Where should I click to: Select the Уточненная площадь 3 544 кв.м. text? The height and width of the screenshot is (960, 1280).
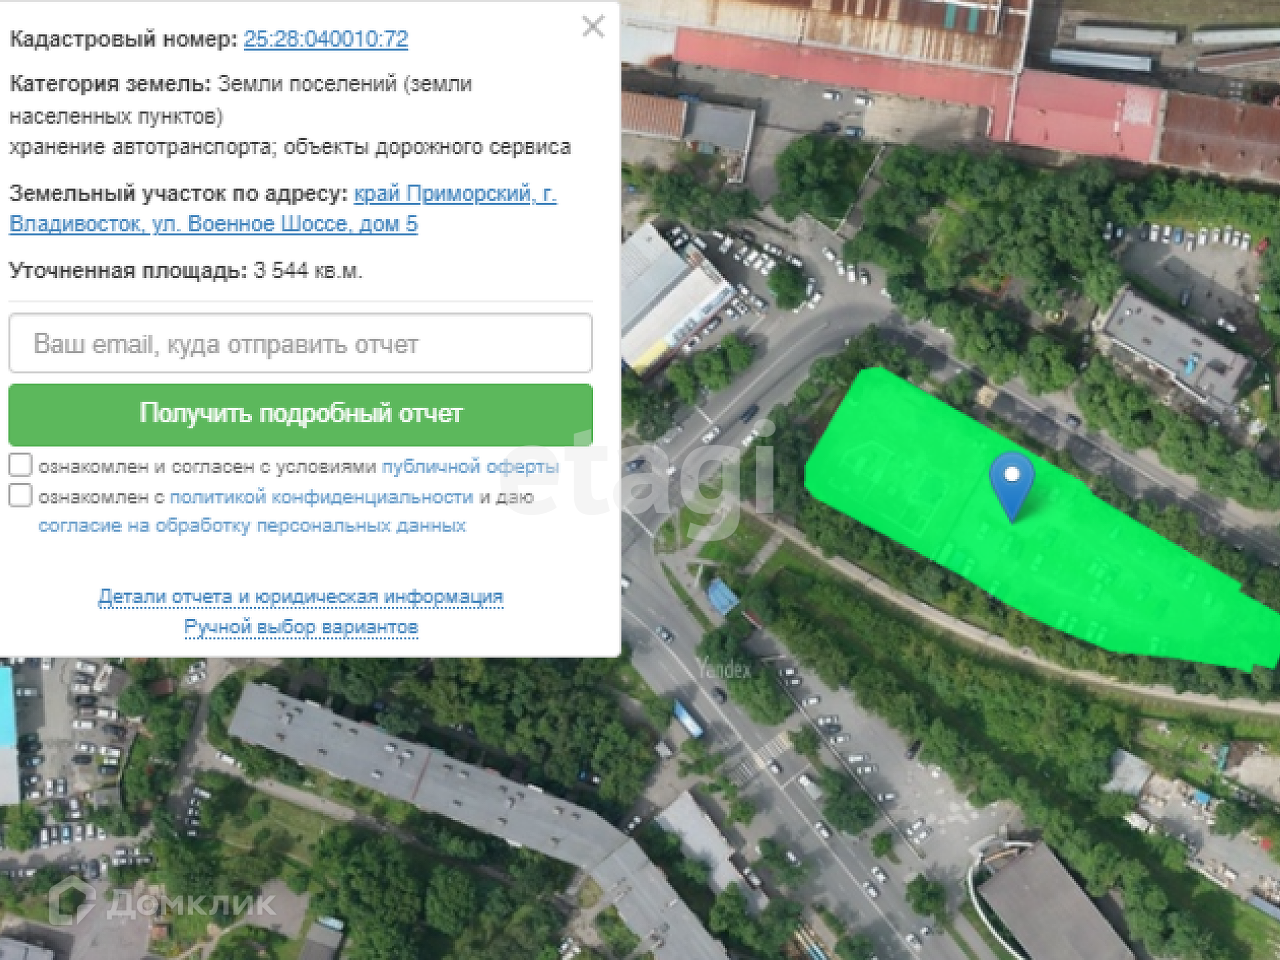pos(186,271)
